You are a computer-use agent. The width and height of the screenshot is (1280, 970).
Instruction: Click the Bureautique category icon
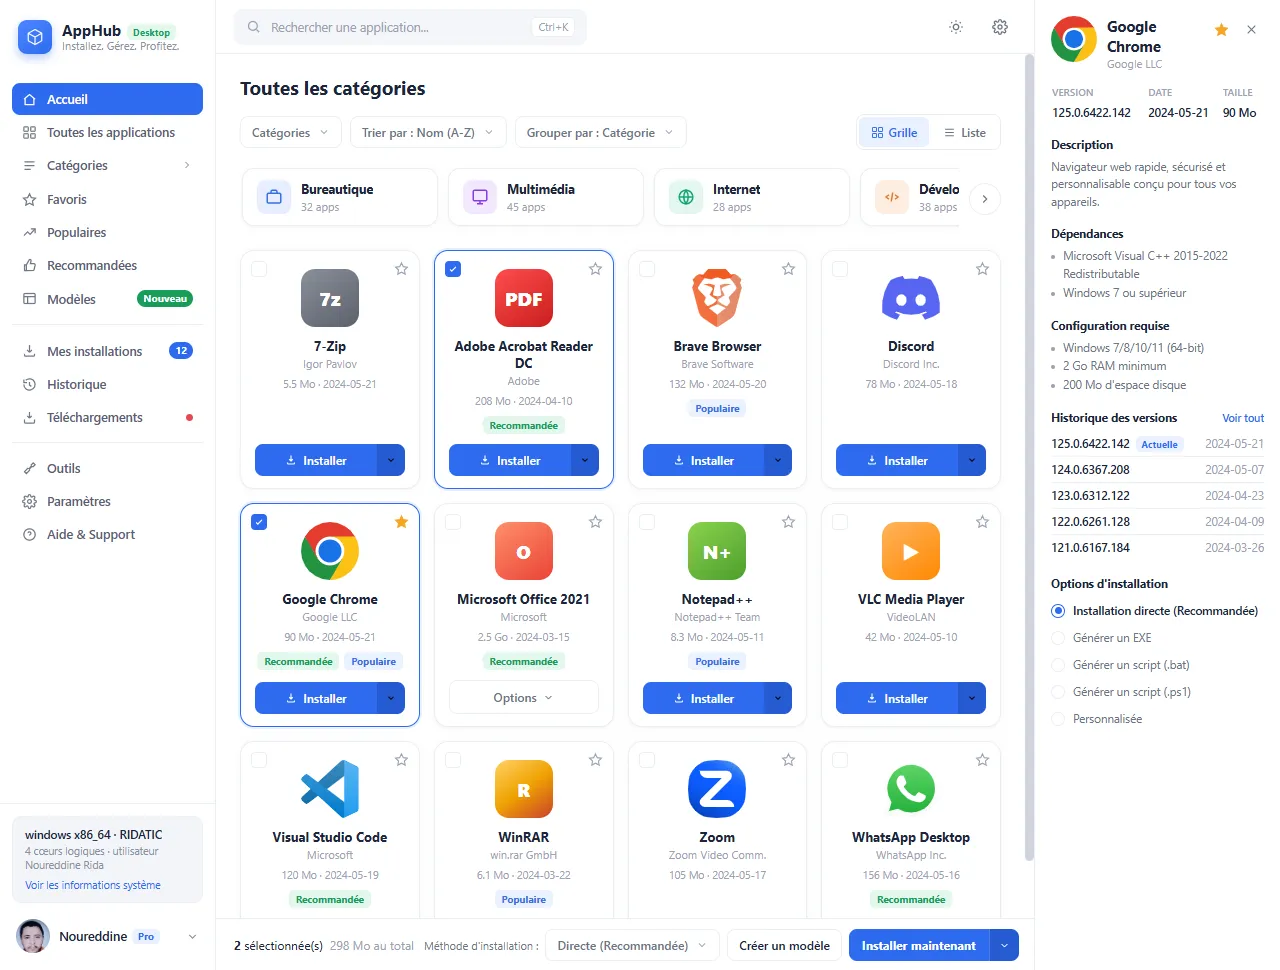click(x=274, y=197)
